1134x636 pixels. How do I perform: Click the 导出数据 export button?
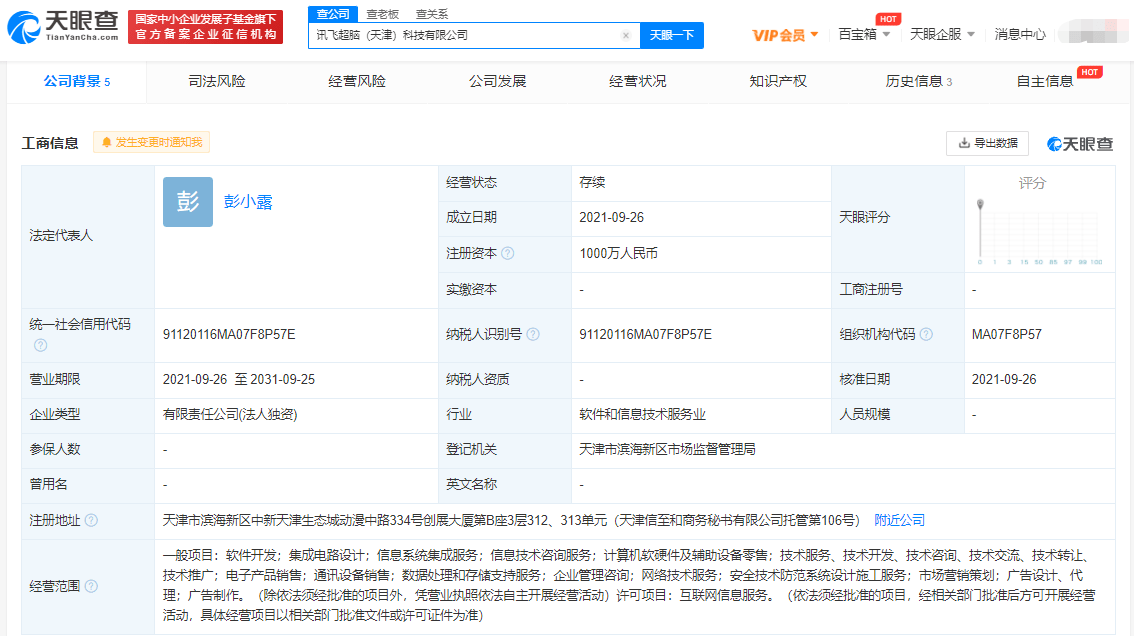click(x=987, y=143)
